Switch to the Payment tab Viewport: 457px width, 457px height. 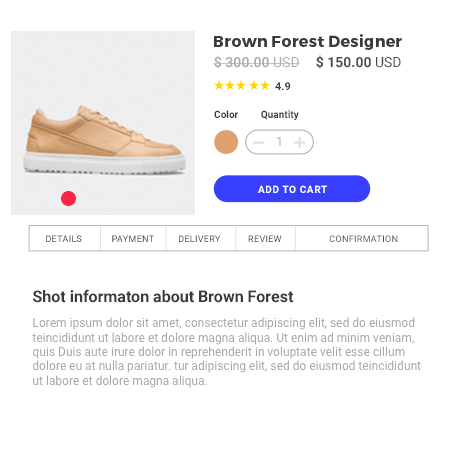[x=133, y=238]
